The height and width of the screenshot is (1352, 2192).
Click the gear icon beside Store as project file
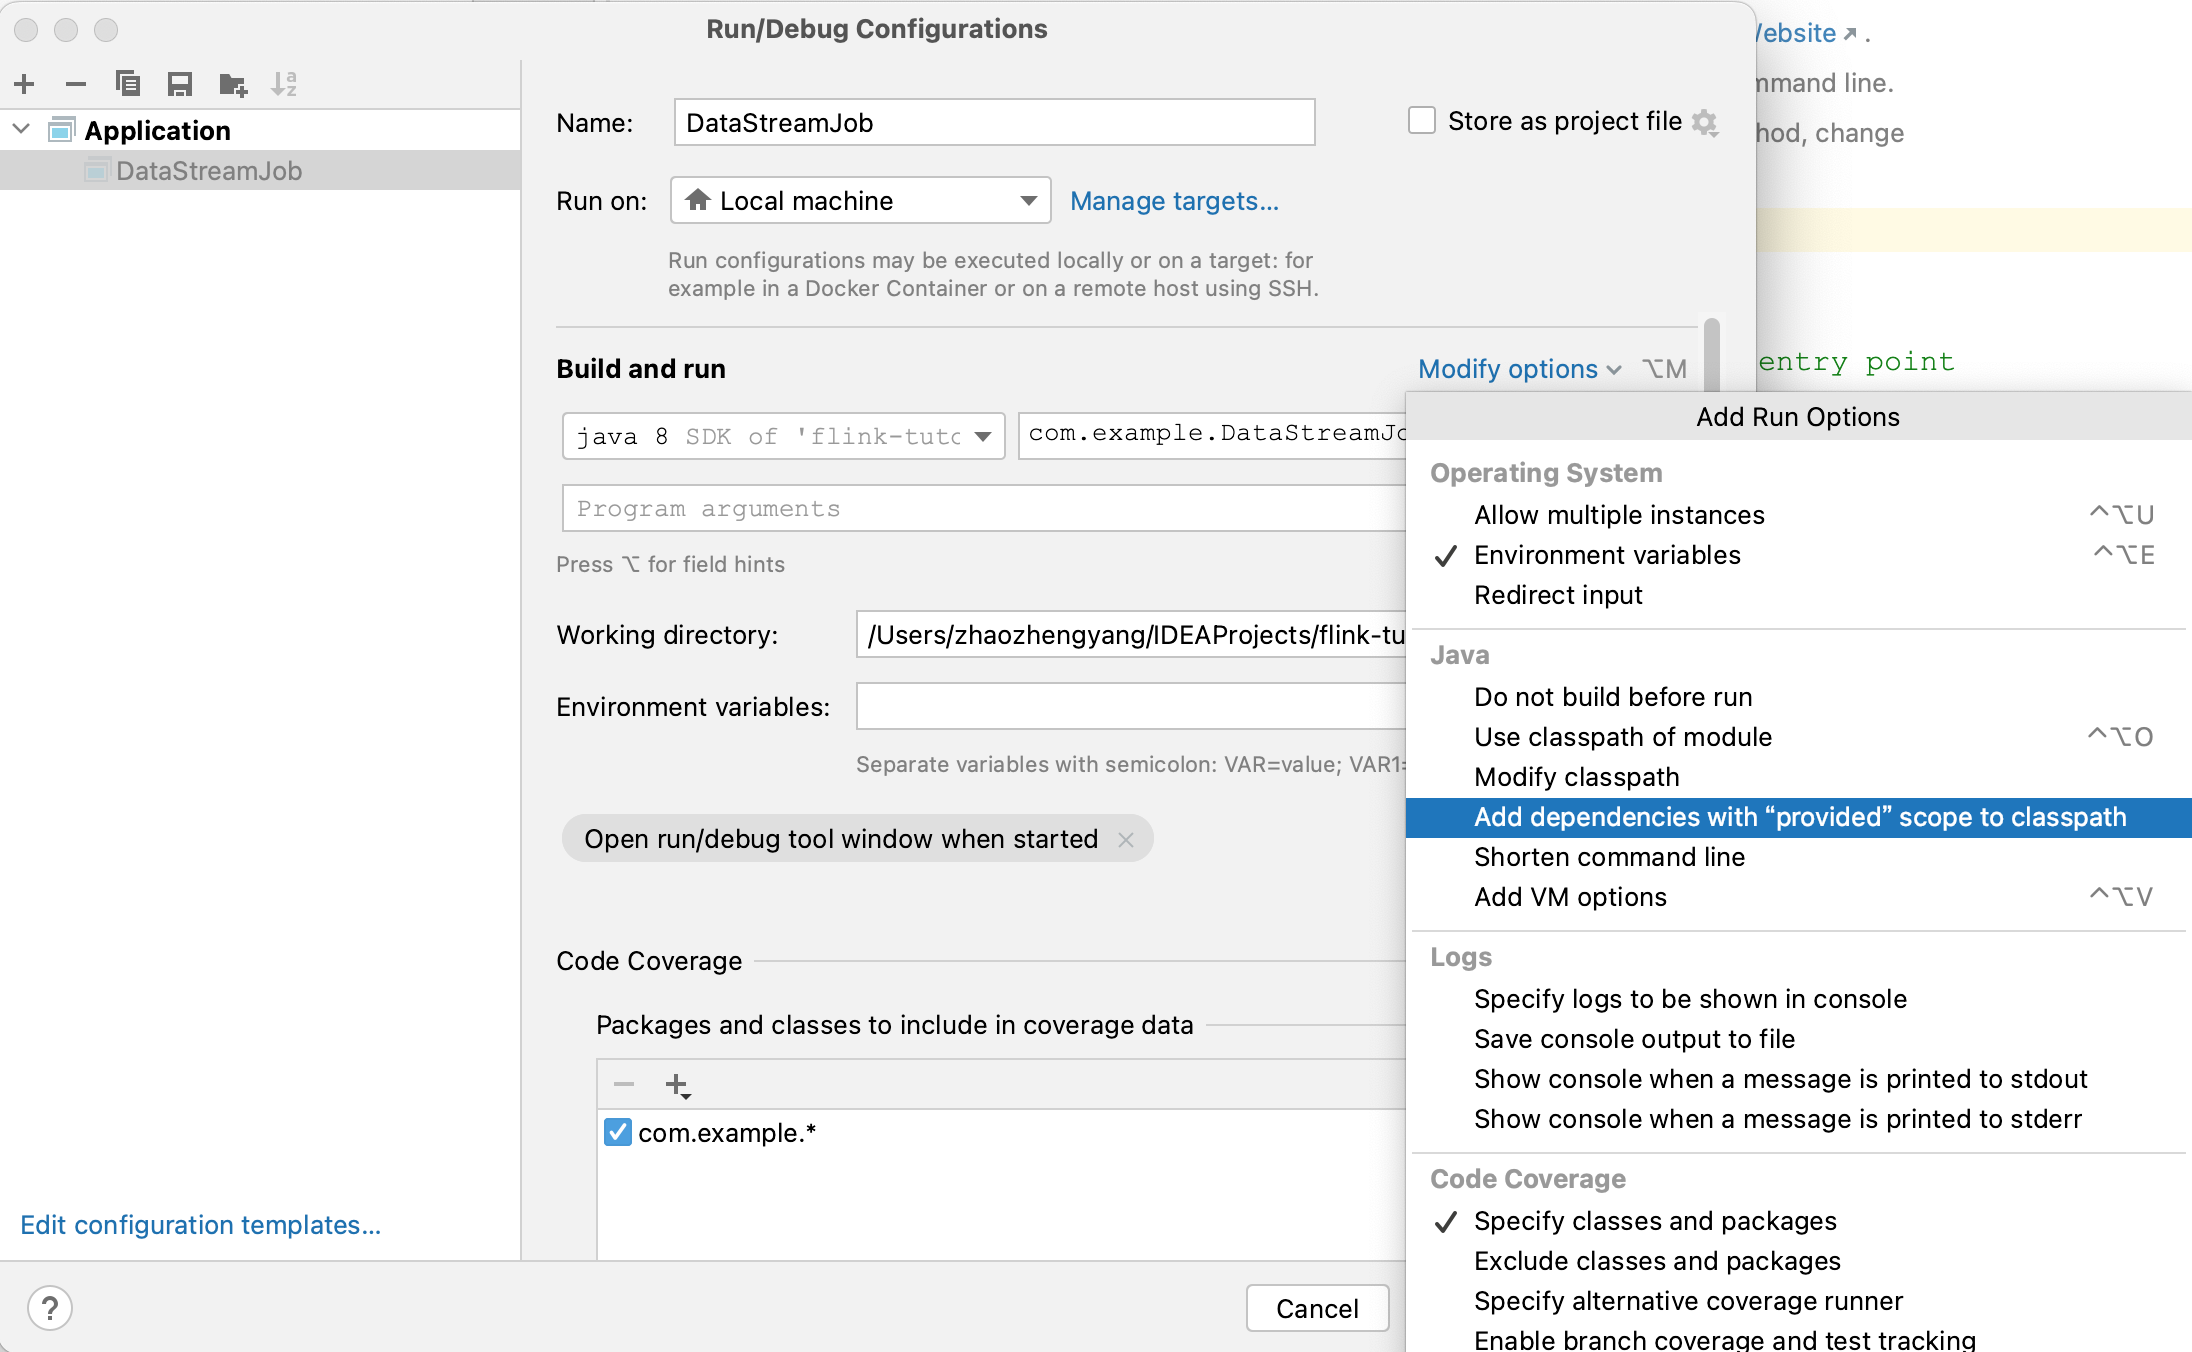pos(1705,122)
